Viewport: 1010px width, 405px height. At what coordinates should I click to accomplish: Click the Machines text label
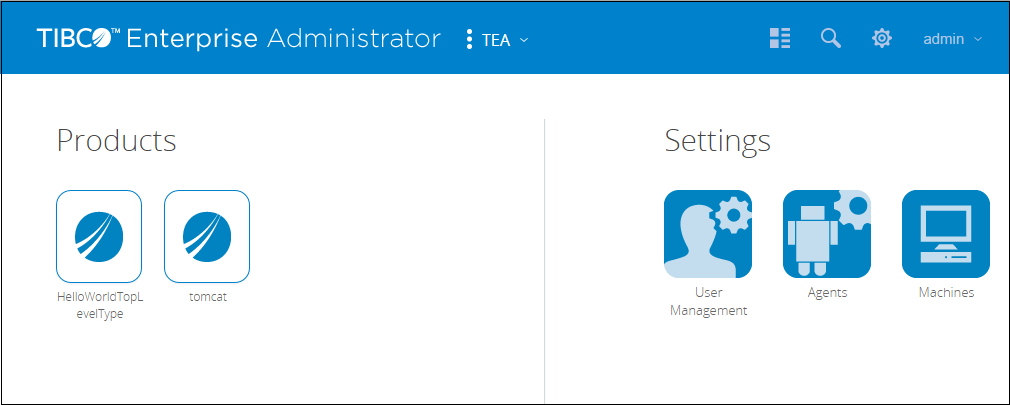[x=945, y=293]
